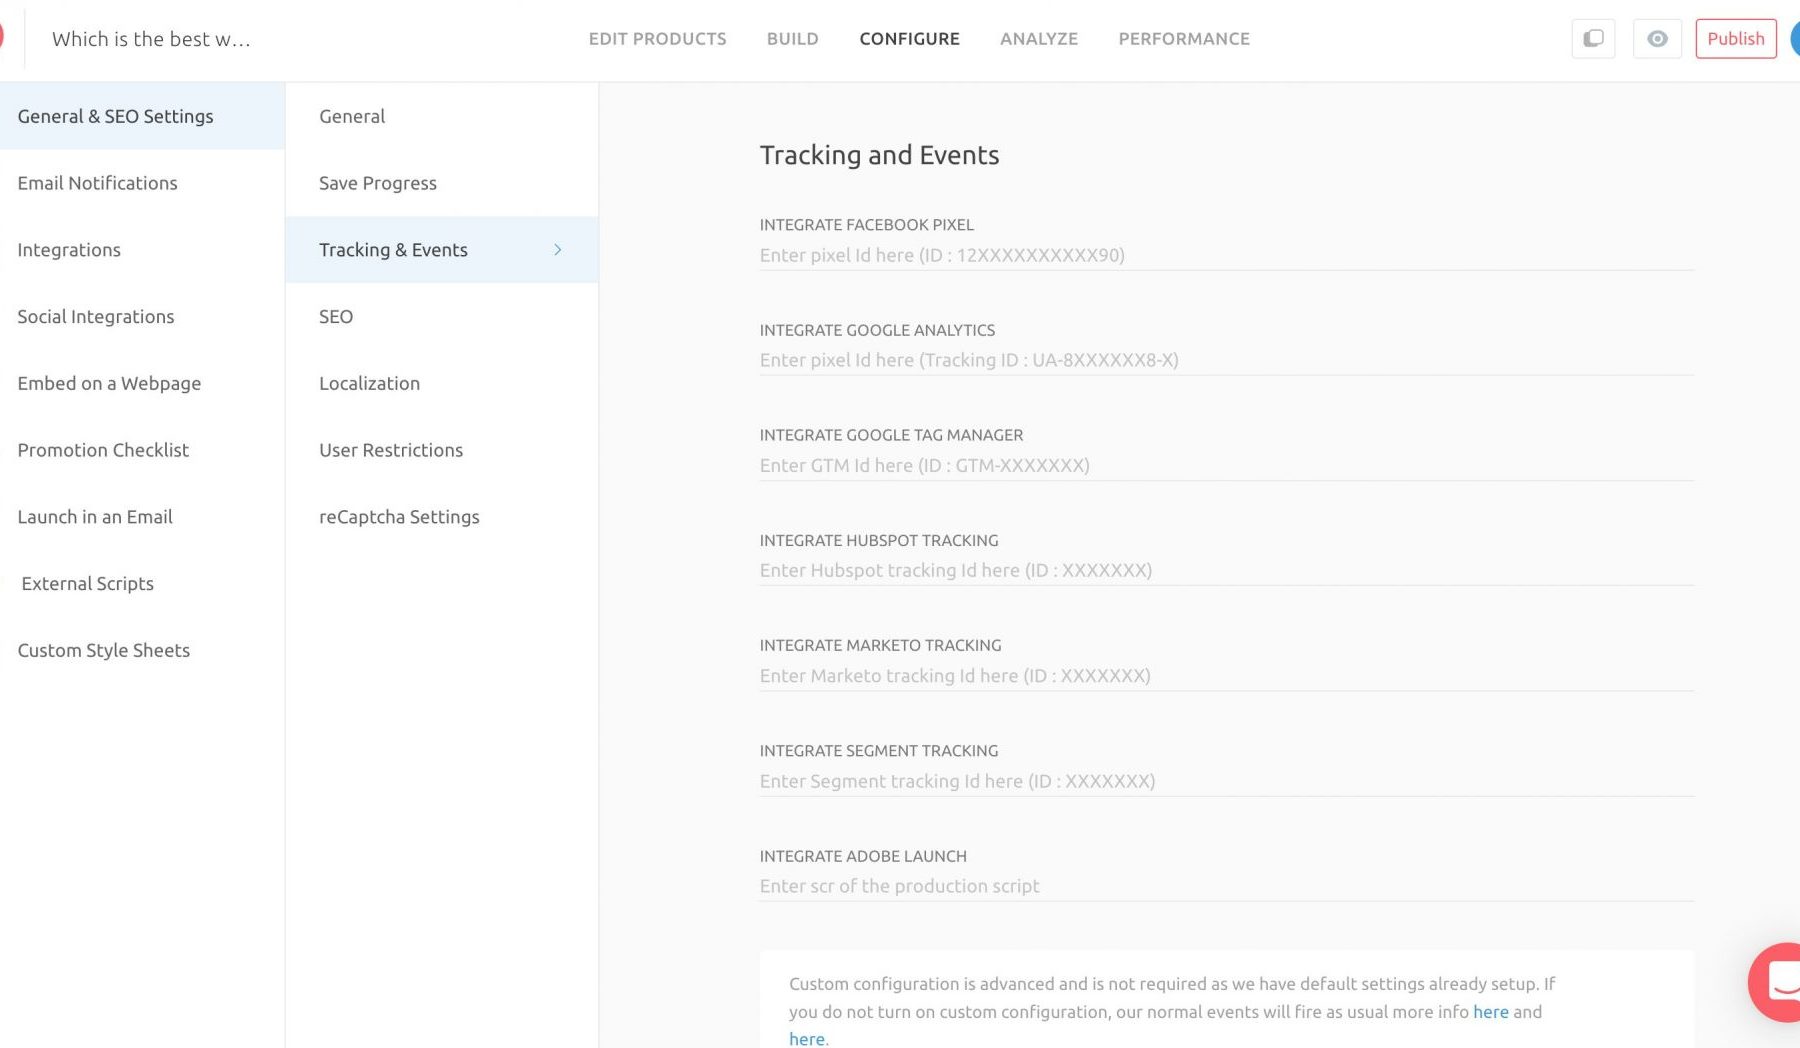The width and height of the screenshot is (1800, 1048).
Task: Click the eye preview icon
Action: (x=1657, y=39)
